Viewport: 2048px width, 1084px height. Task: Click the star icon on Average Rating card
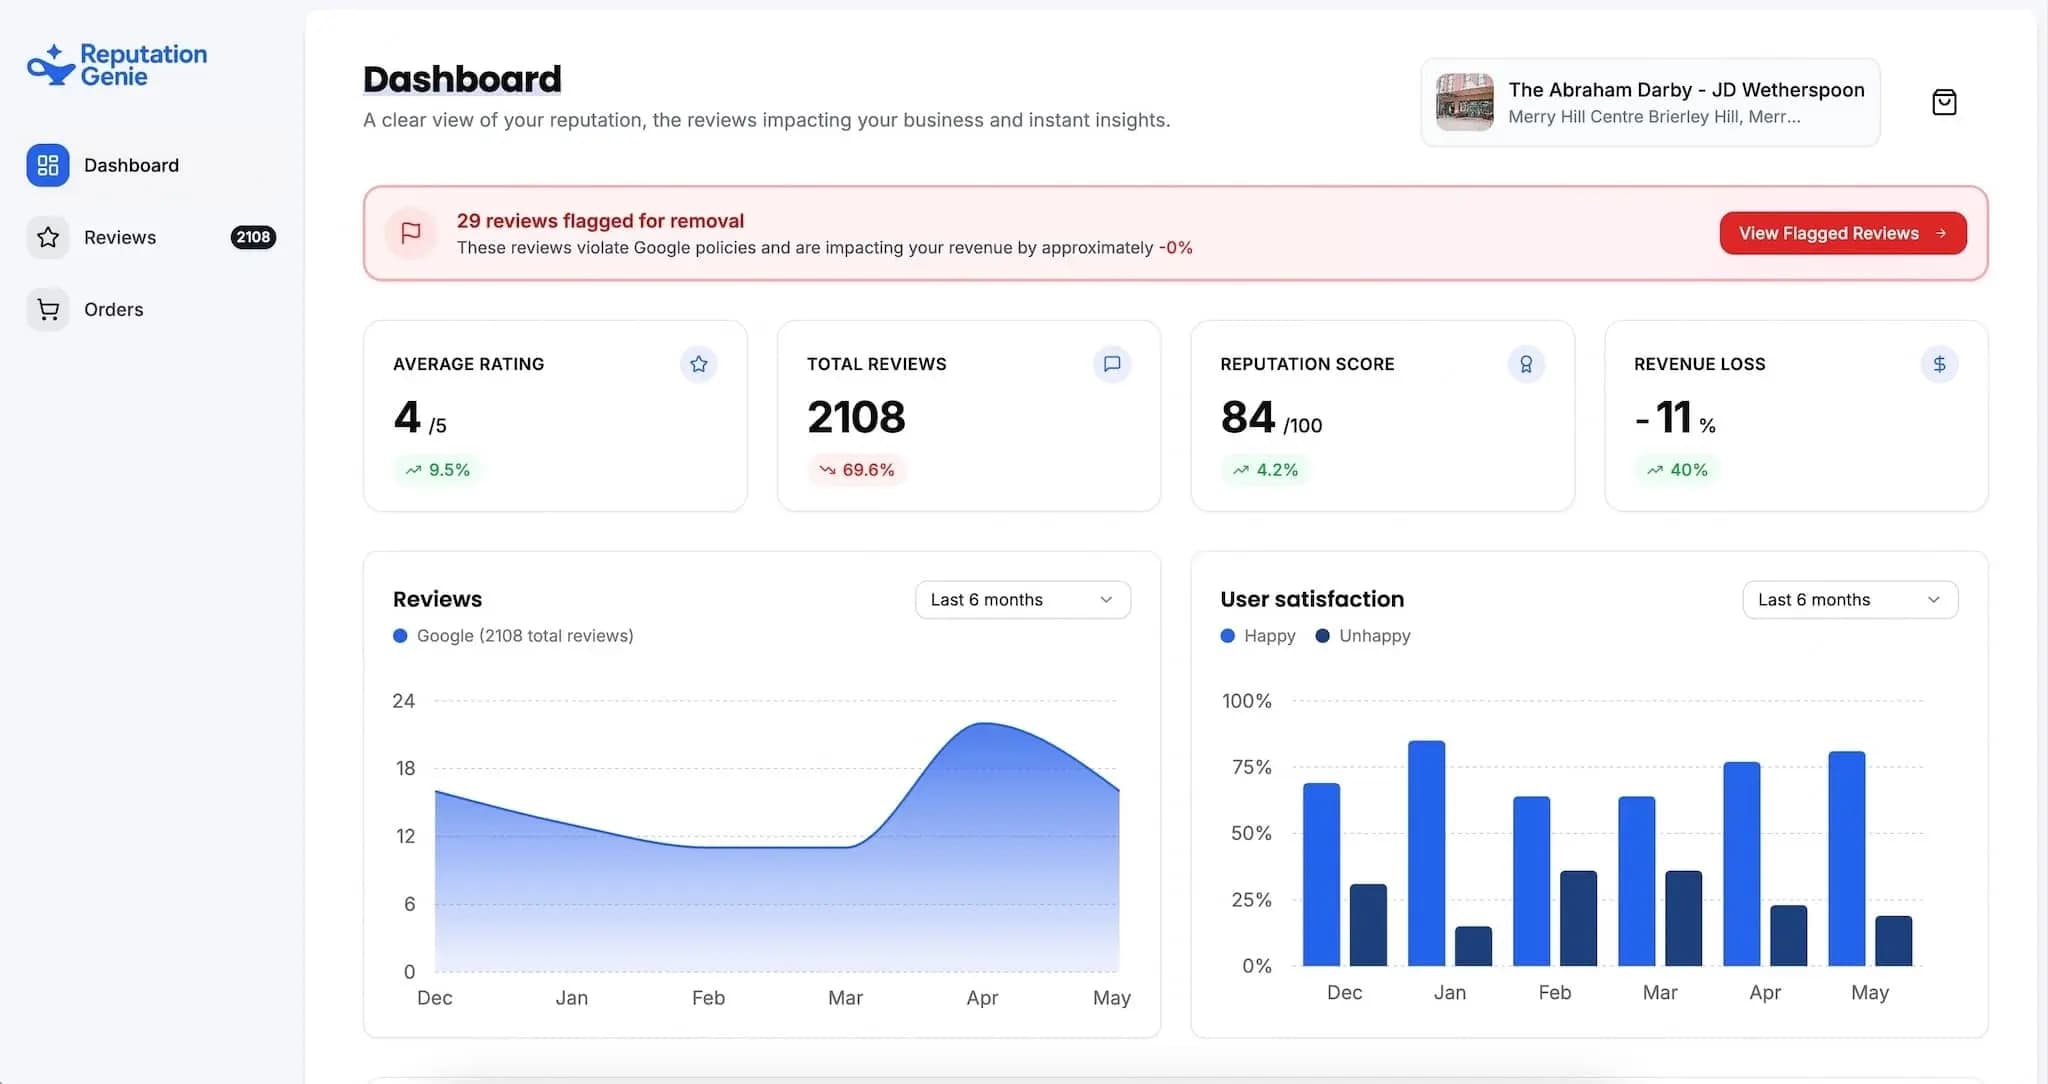tap(698, 364)
